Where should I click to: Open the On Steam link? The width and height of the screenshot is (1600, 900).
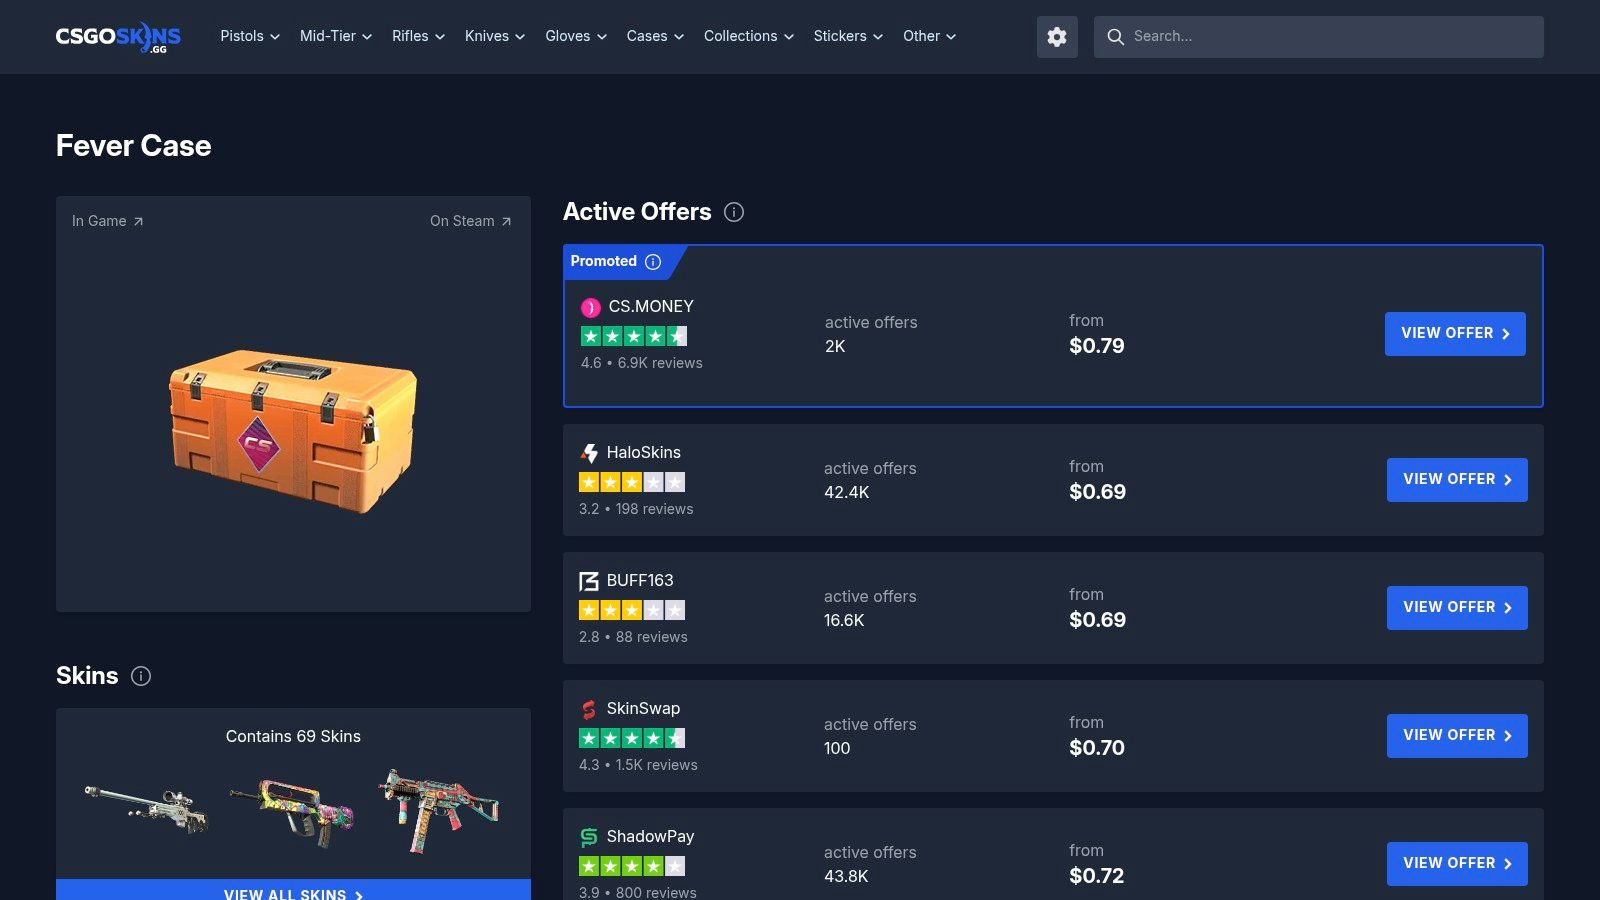tap(470, 221)
